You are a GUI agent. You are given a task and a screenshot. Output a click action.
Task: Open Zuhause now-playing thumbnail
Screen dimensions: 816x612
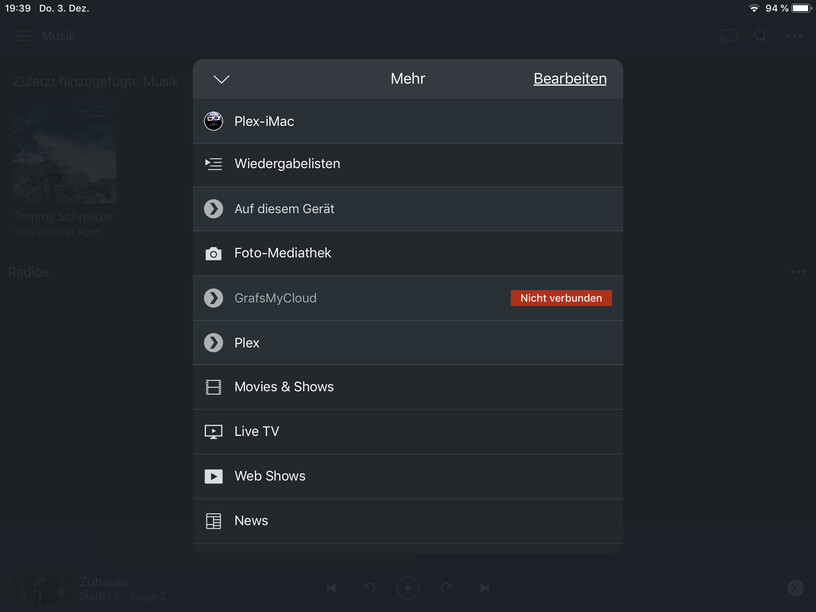coord(42,588)
